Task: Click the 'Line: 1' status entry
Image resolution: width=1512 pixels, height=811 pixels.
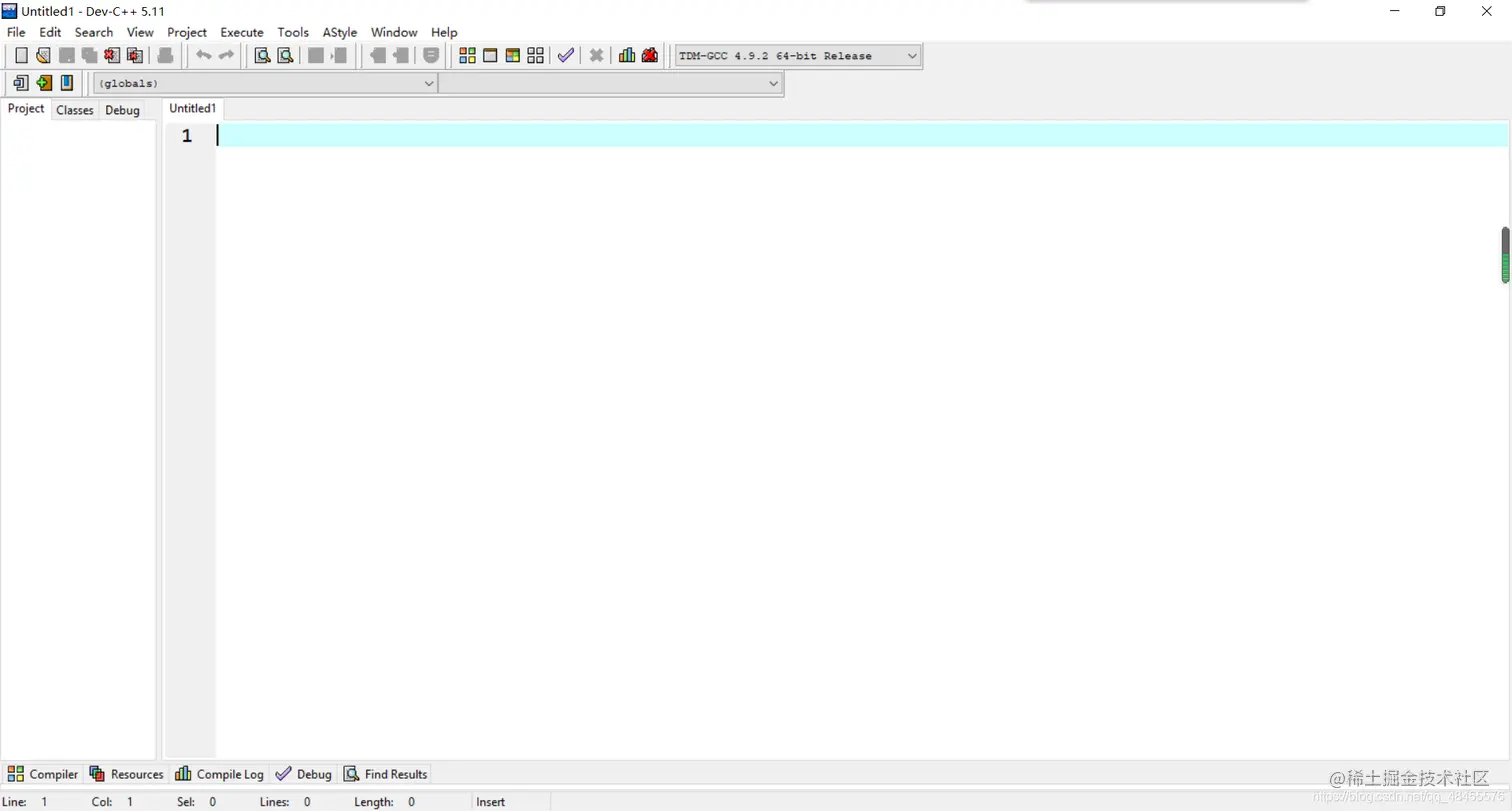Action: coord(25,802)
